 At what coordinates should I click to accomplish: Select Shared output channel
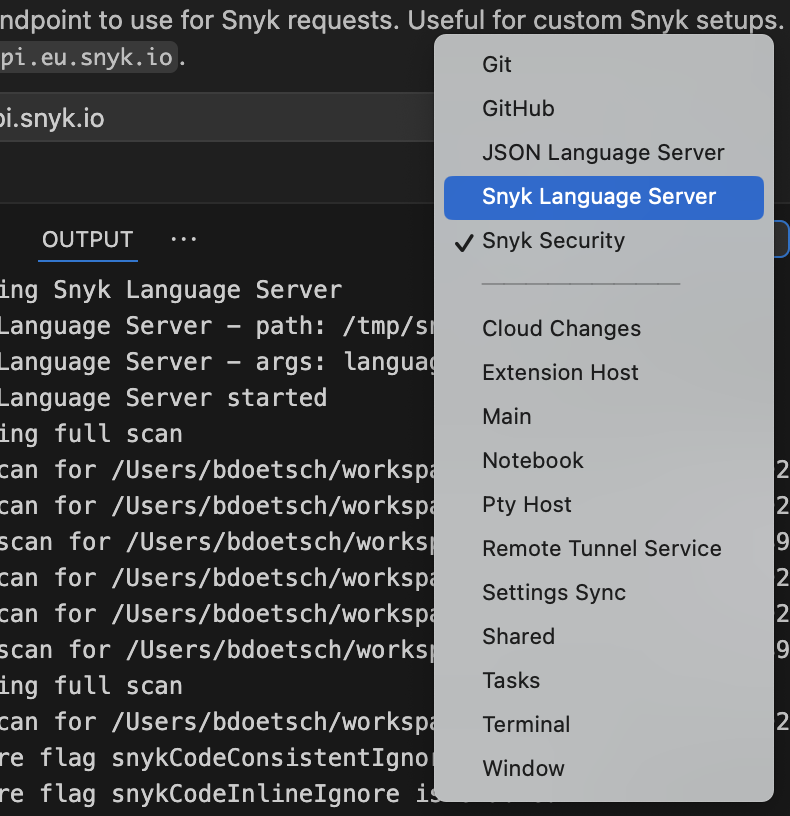[x=518, y=636]
